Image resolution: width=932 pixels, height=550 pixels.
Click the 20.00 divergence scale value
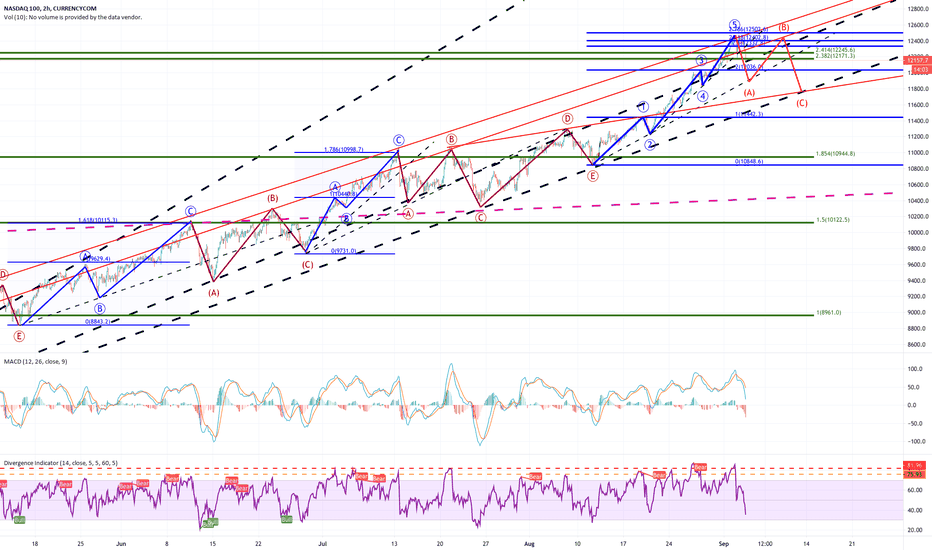tap(915, 530)
